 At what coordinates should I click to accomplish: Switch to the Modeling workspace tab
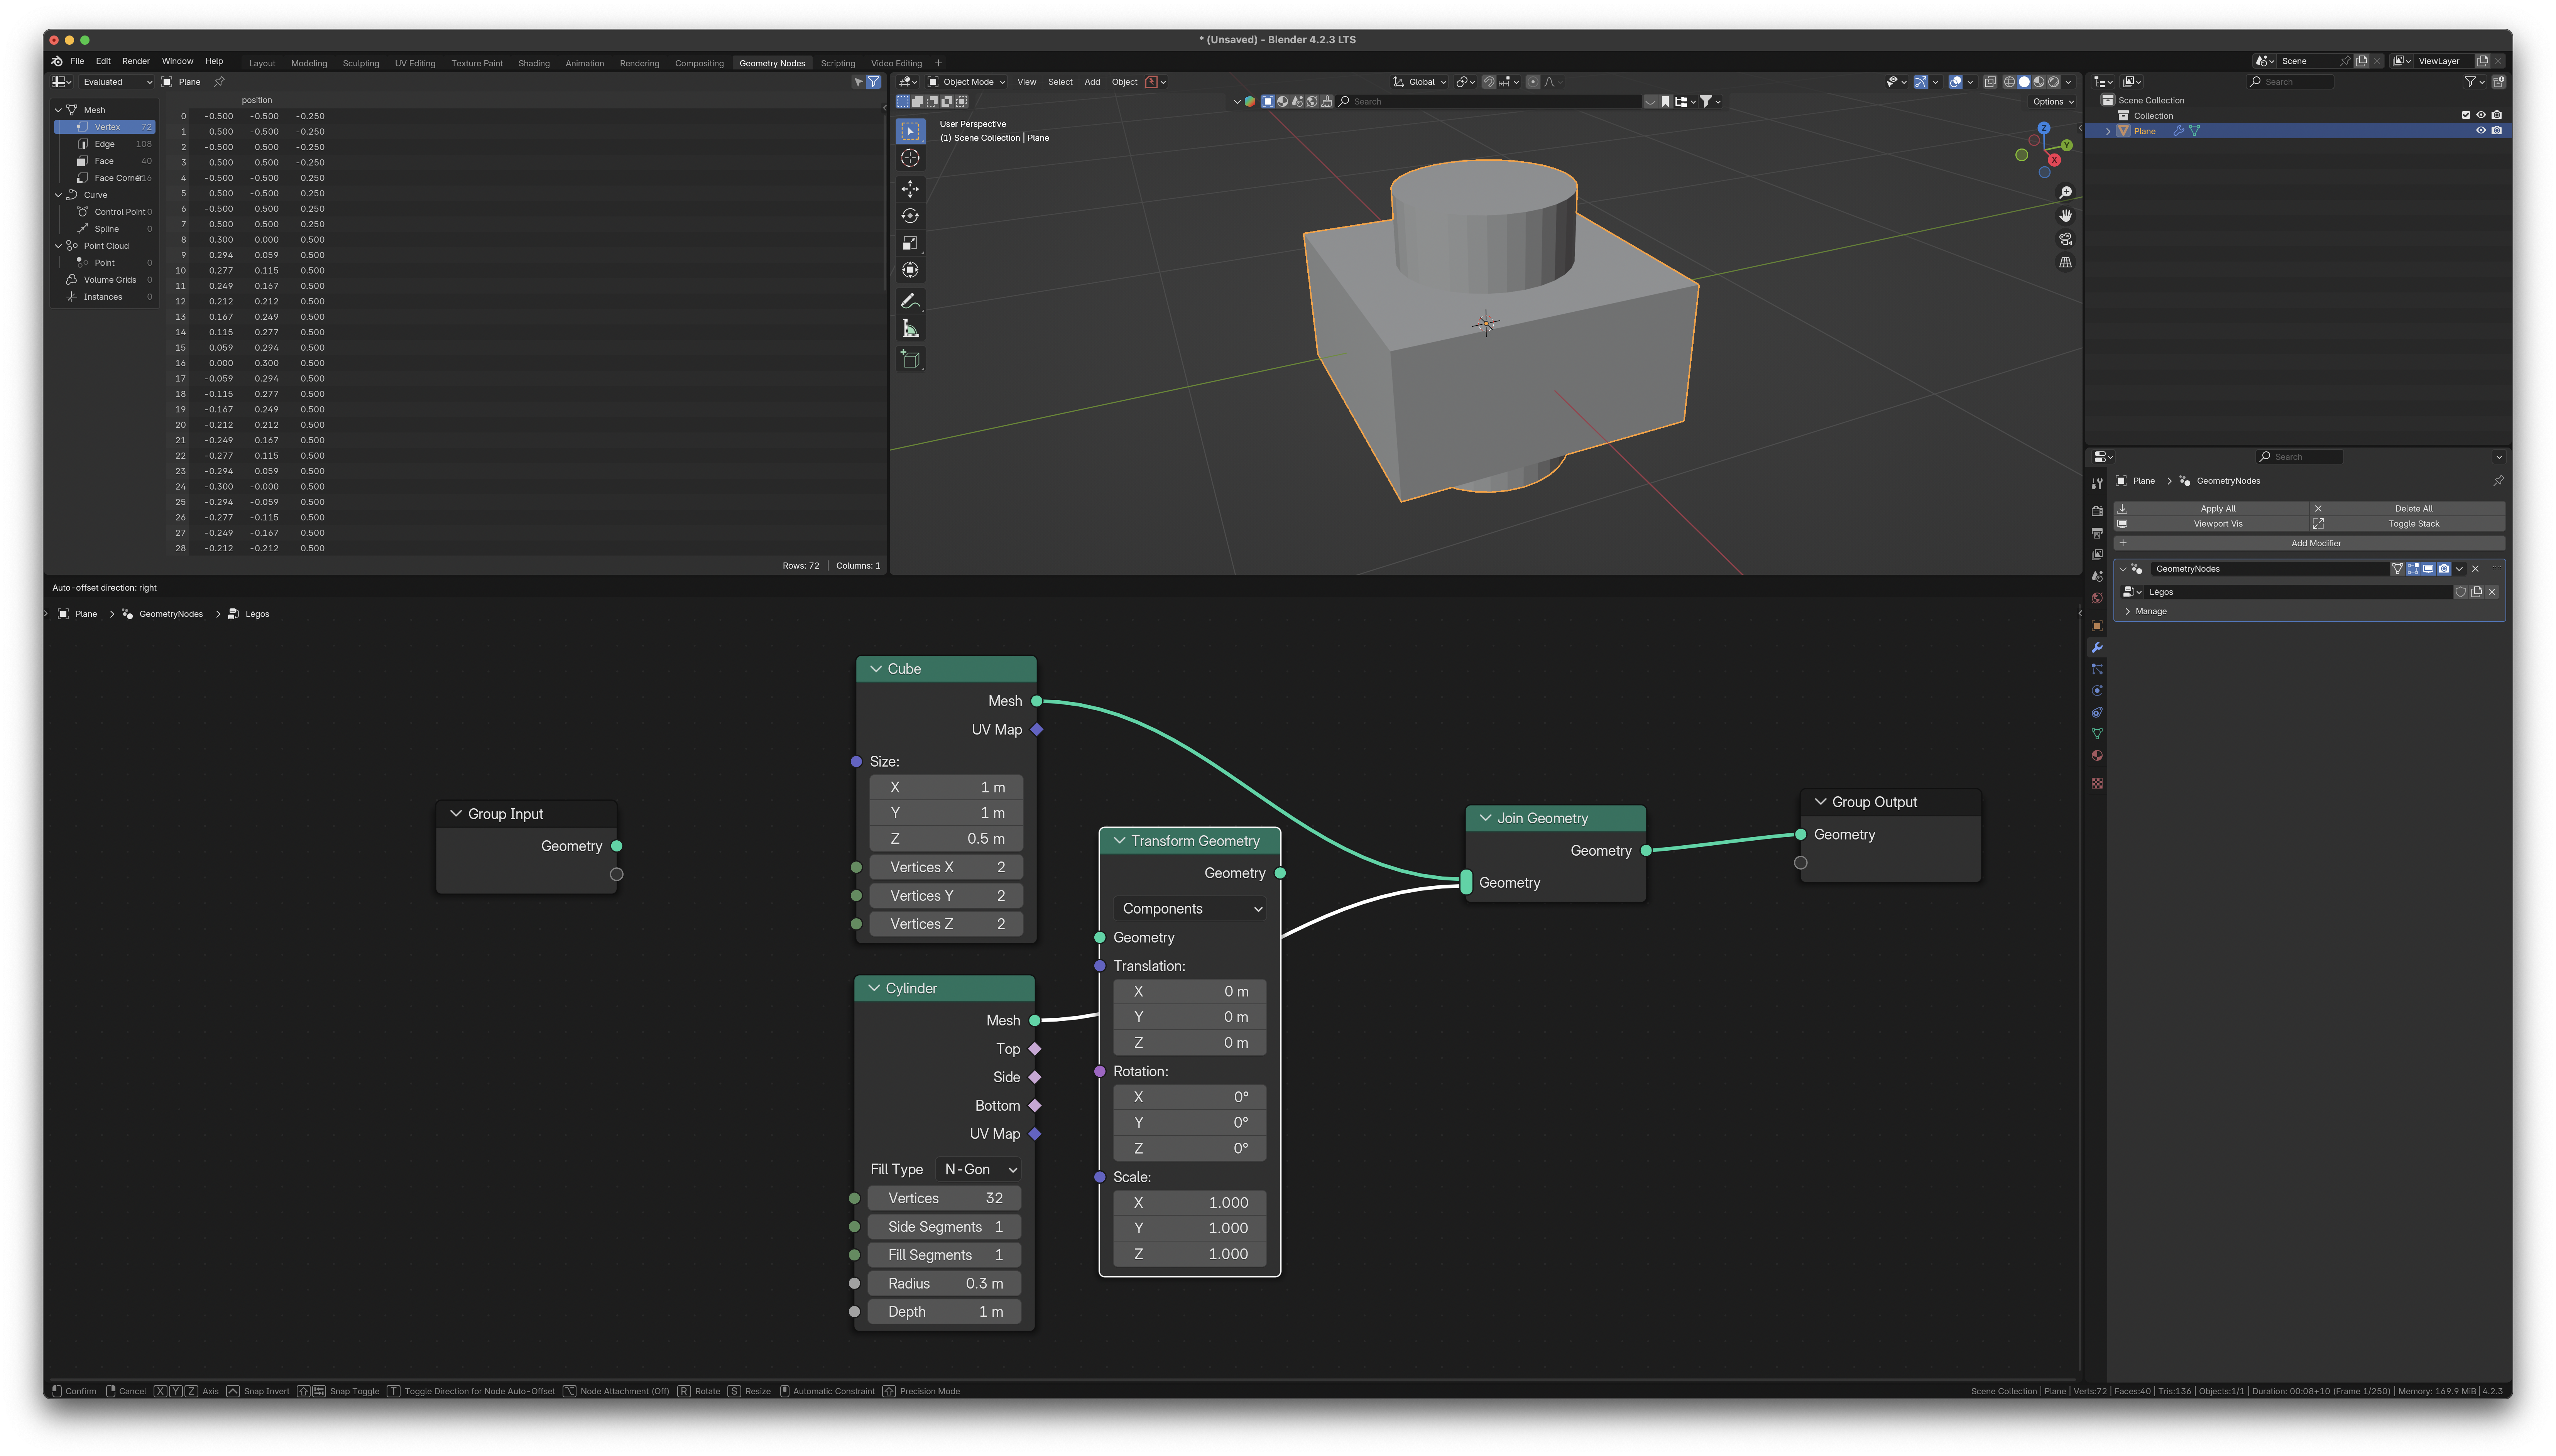[x=309, y=63]
